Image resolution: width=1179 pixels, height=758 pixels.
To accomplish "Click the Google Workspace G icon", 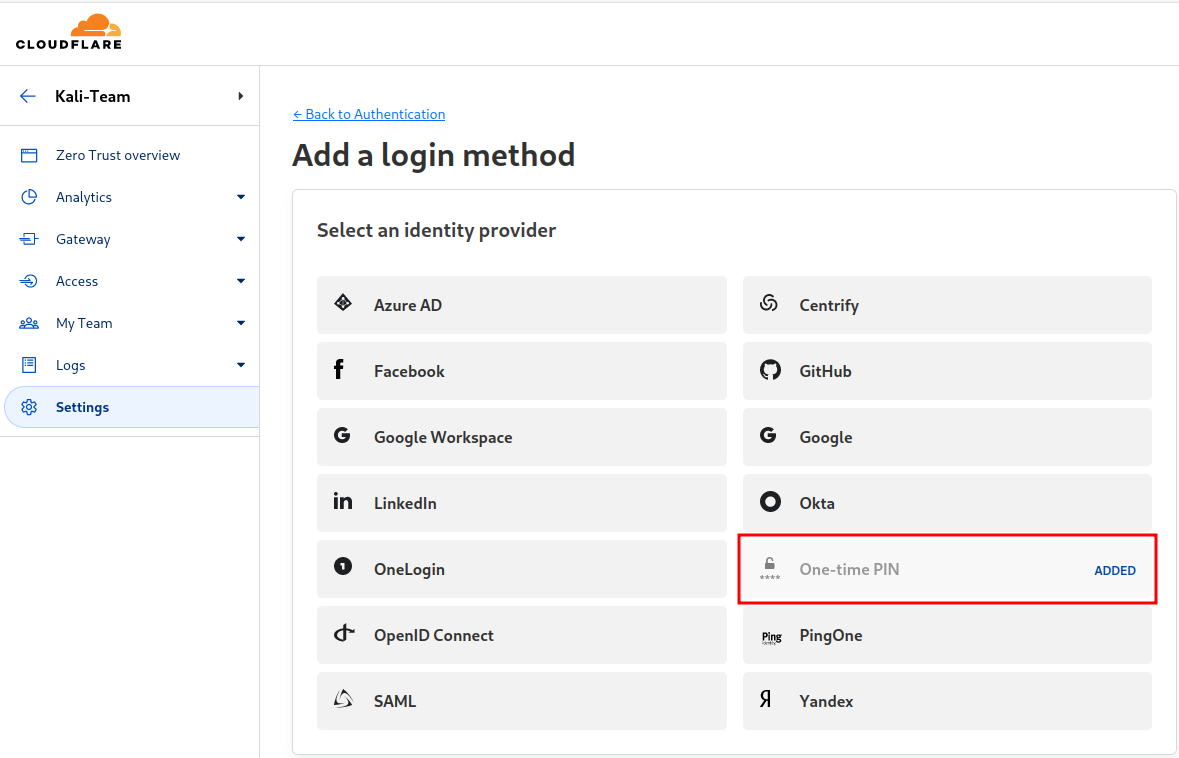I will [342, 435].
